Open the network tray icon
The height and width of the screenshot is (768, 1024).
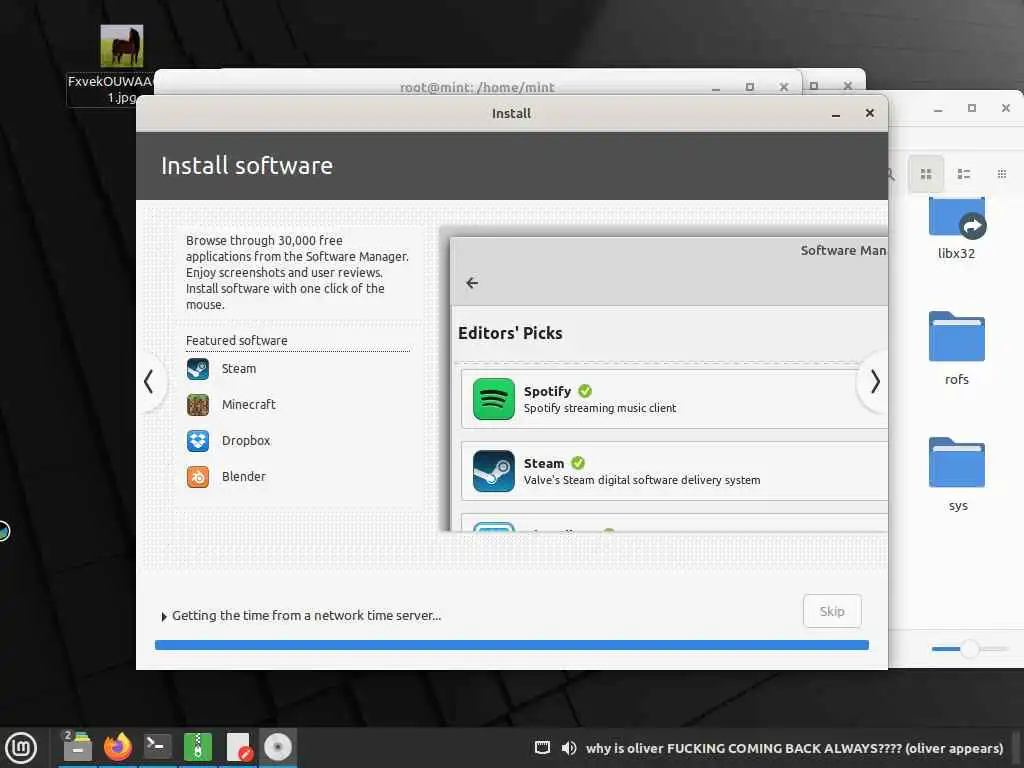[x=542, y=748]
